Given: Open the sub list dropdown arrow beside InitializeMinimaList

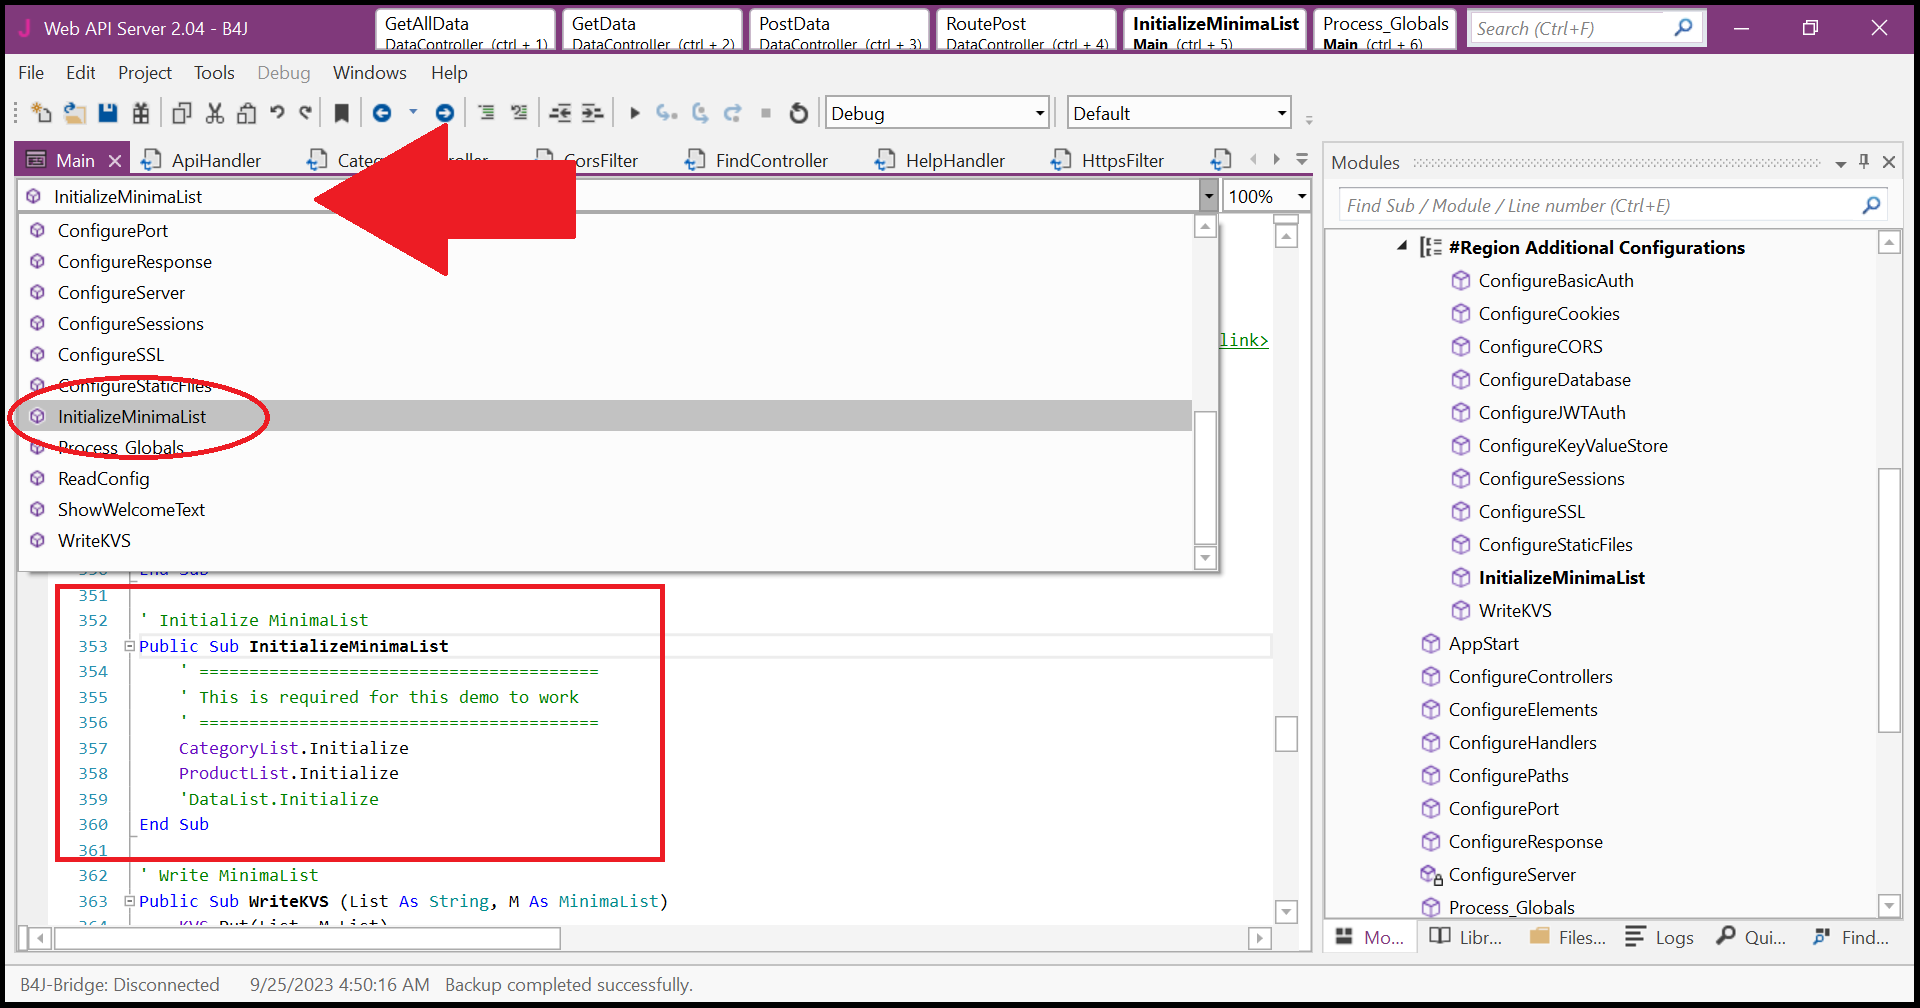Looking at the screenshot, I should (x=1208, y=196).
